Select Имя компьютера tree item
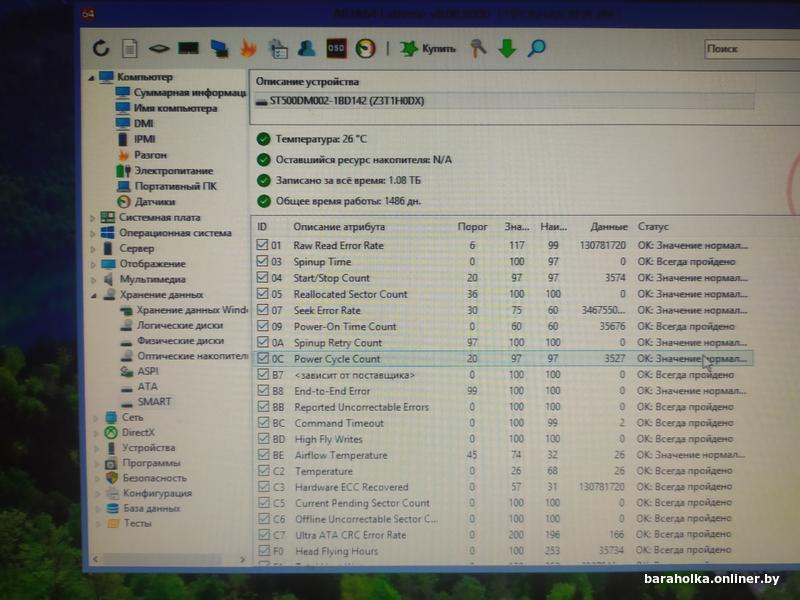Screen dimensions: 800x600 pyautogui.click(x=176, y=108)
